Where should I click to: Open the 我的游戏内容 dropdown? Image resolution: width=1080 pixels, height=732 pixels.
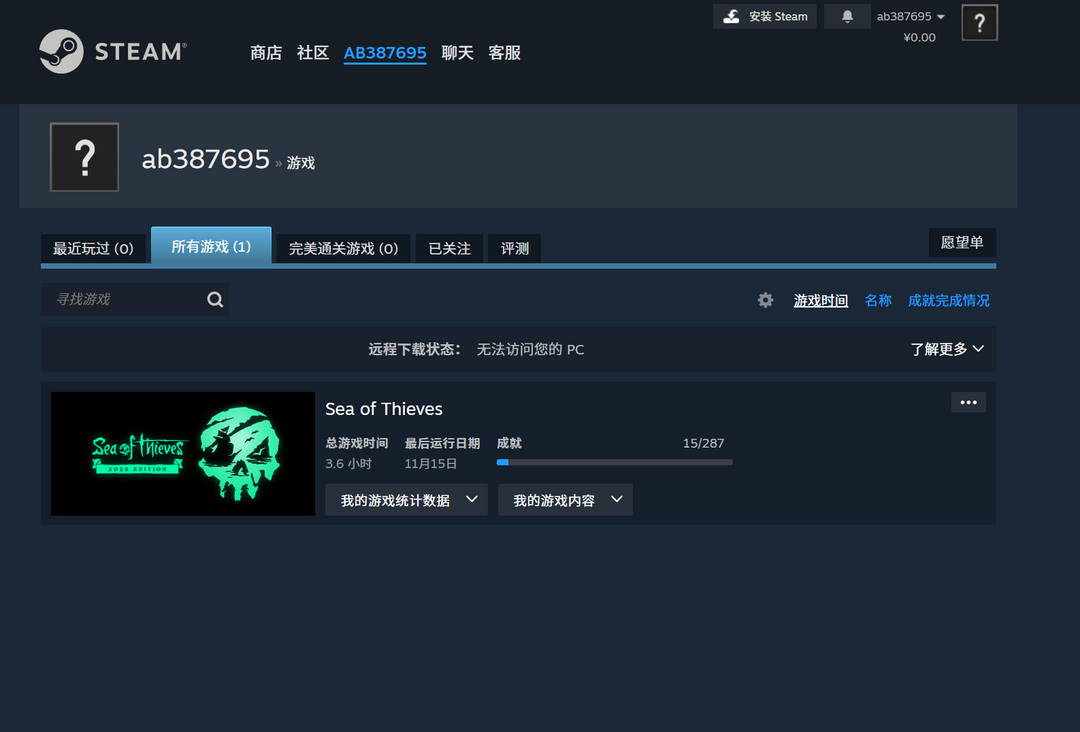pyautogui.click(x=565, y=499)
